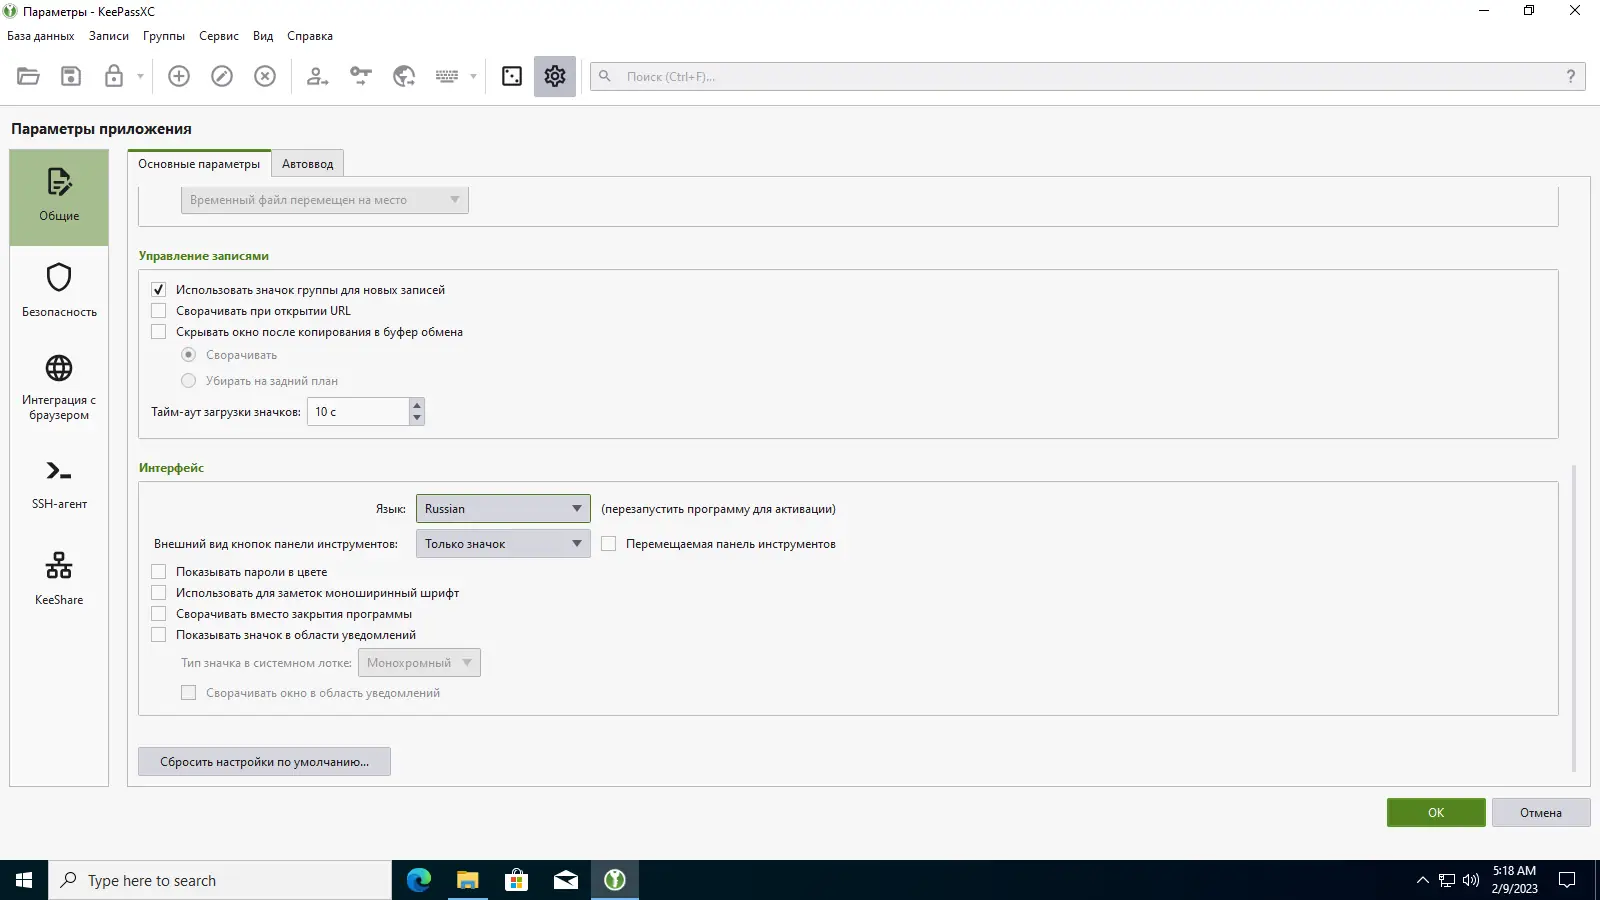Click the Отмена cancel button
This screenshot has height=900, width=1600.
pyautogui.click(x=1541, y=813)
